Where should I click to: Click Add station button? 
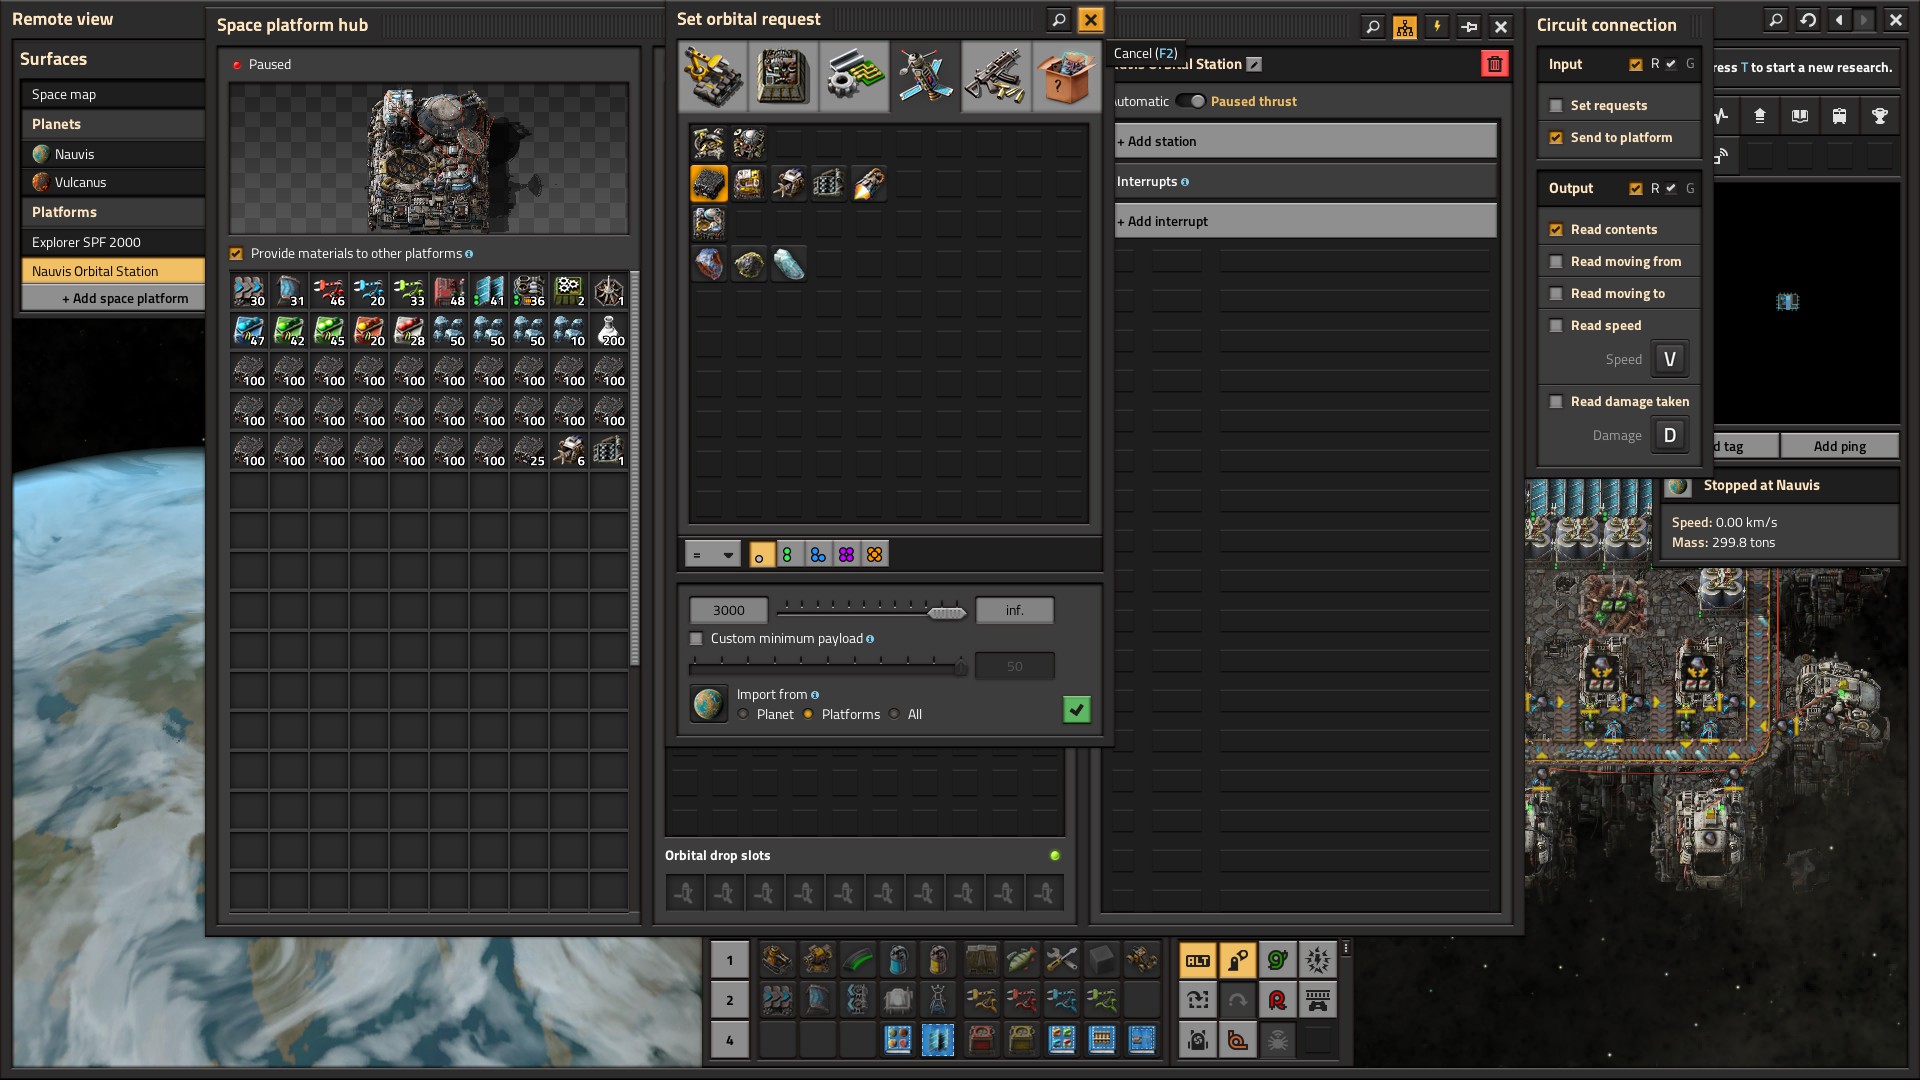click(1306, 141)
